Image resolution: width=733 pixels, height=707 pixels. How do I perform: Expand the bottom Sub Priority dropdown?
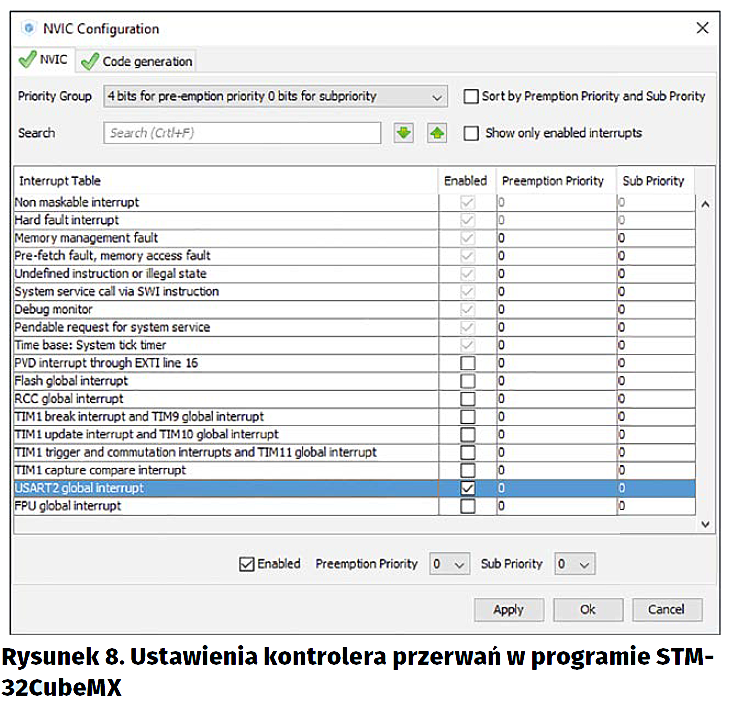pos(574,564)
